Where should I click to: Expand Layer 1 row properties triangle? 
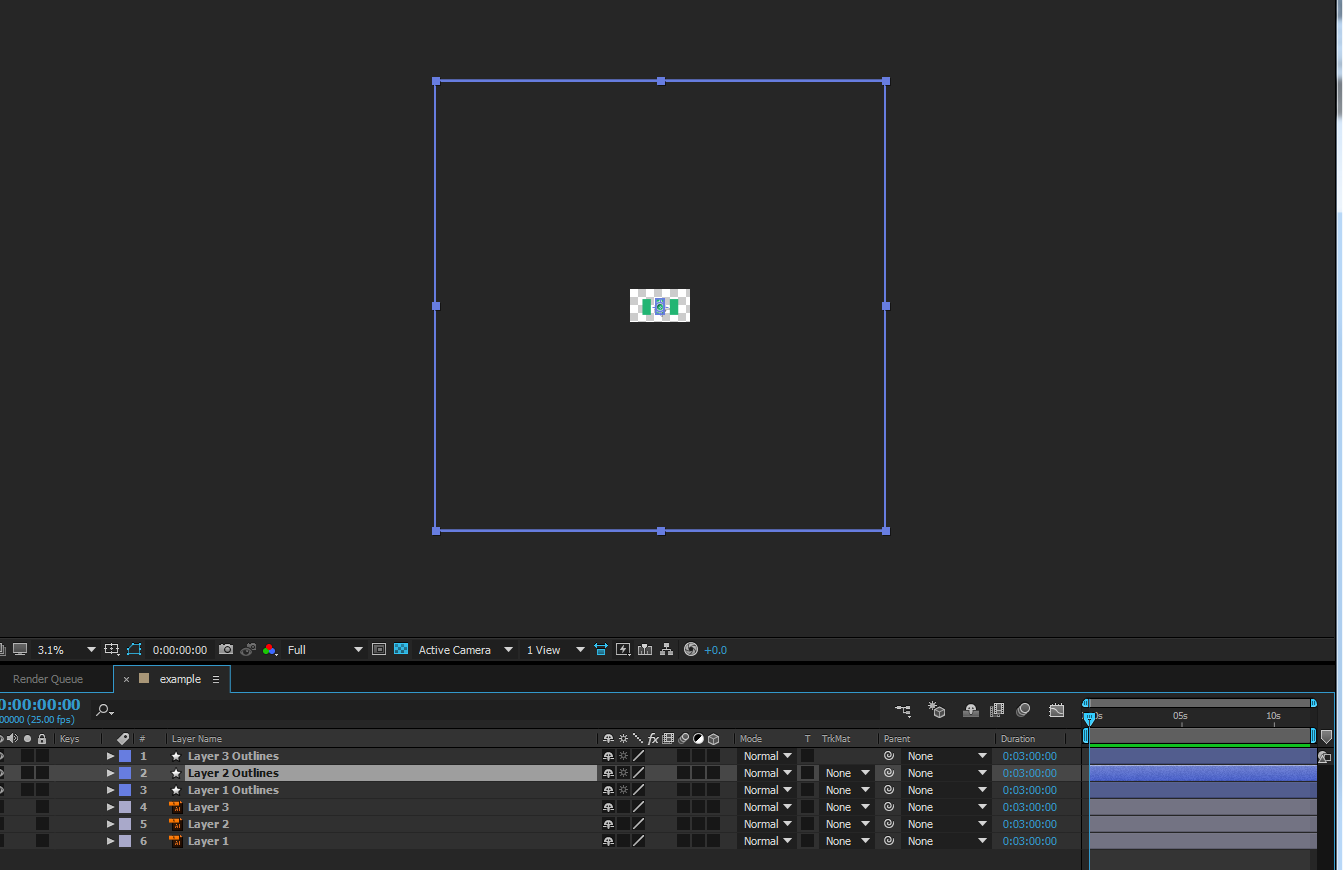(x=111, y=841)
